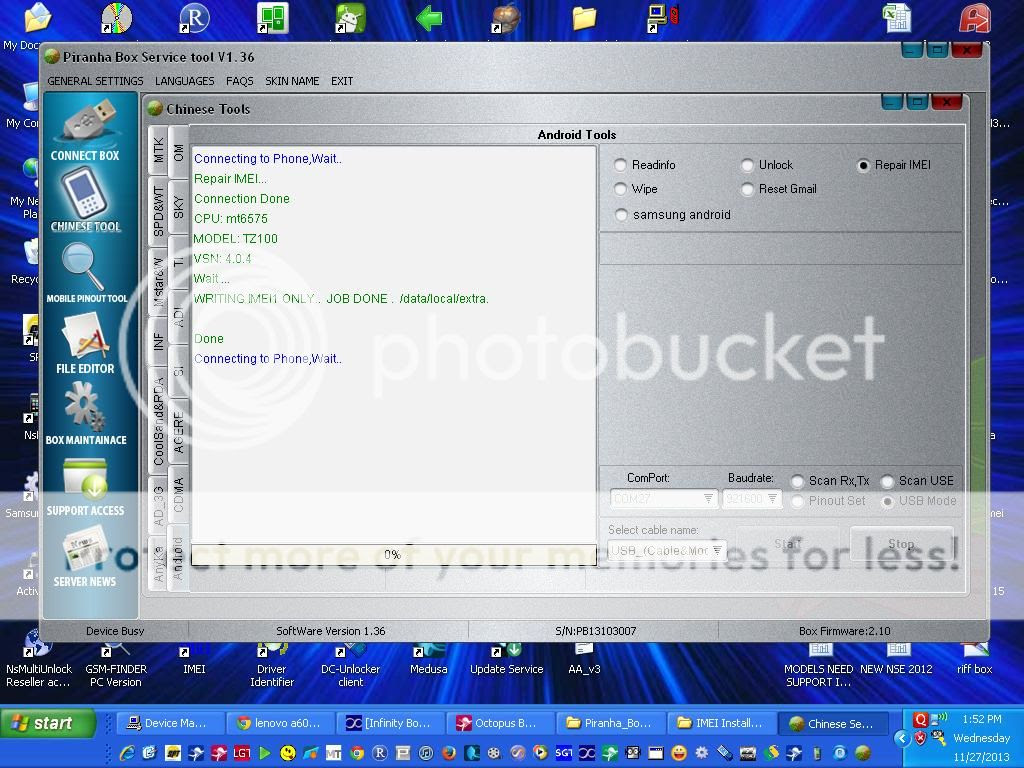This screenshot has width=1024, height=768.
Task: Select the Scan Rx,Tx radio button
Action: click(x=797, y=481)
